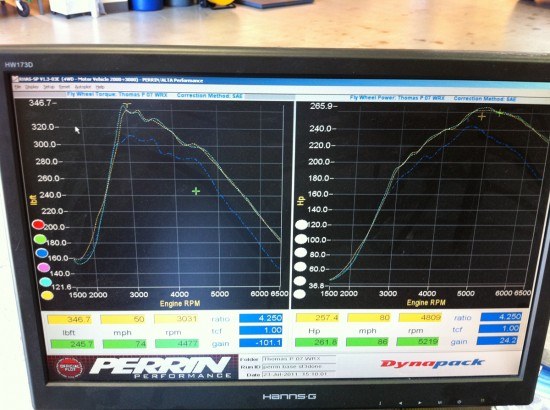The width and height of the screenshot is (550, 410).
Task: Open the Display menu
Action: point(32,87)
